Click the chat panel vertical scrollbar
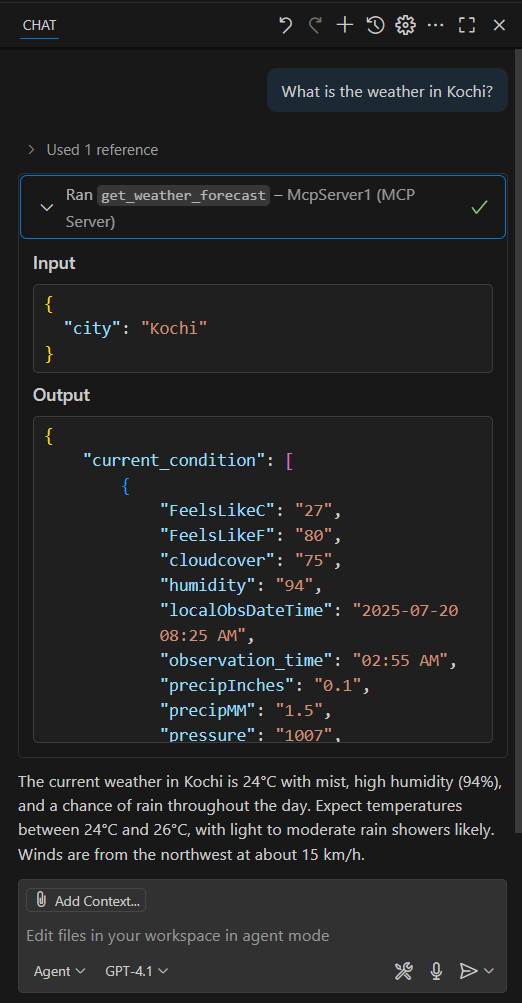 [518, 448]
